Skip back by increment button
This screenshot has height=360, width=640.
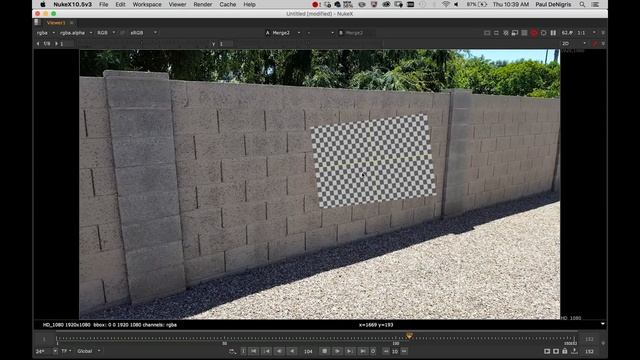pos(386,351)
